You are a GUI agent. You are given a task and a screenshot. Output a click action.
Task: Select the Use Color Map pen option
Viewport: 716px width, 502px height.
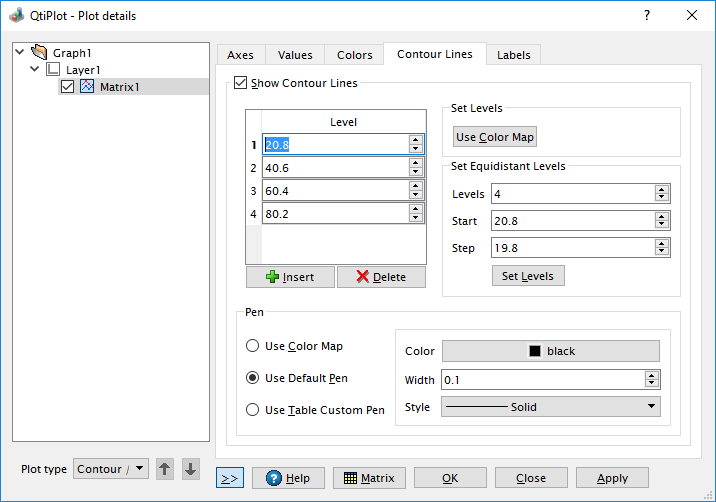253,346
